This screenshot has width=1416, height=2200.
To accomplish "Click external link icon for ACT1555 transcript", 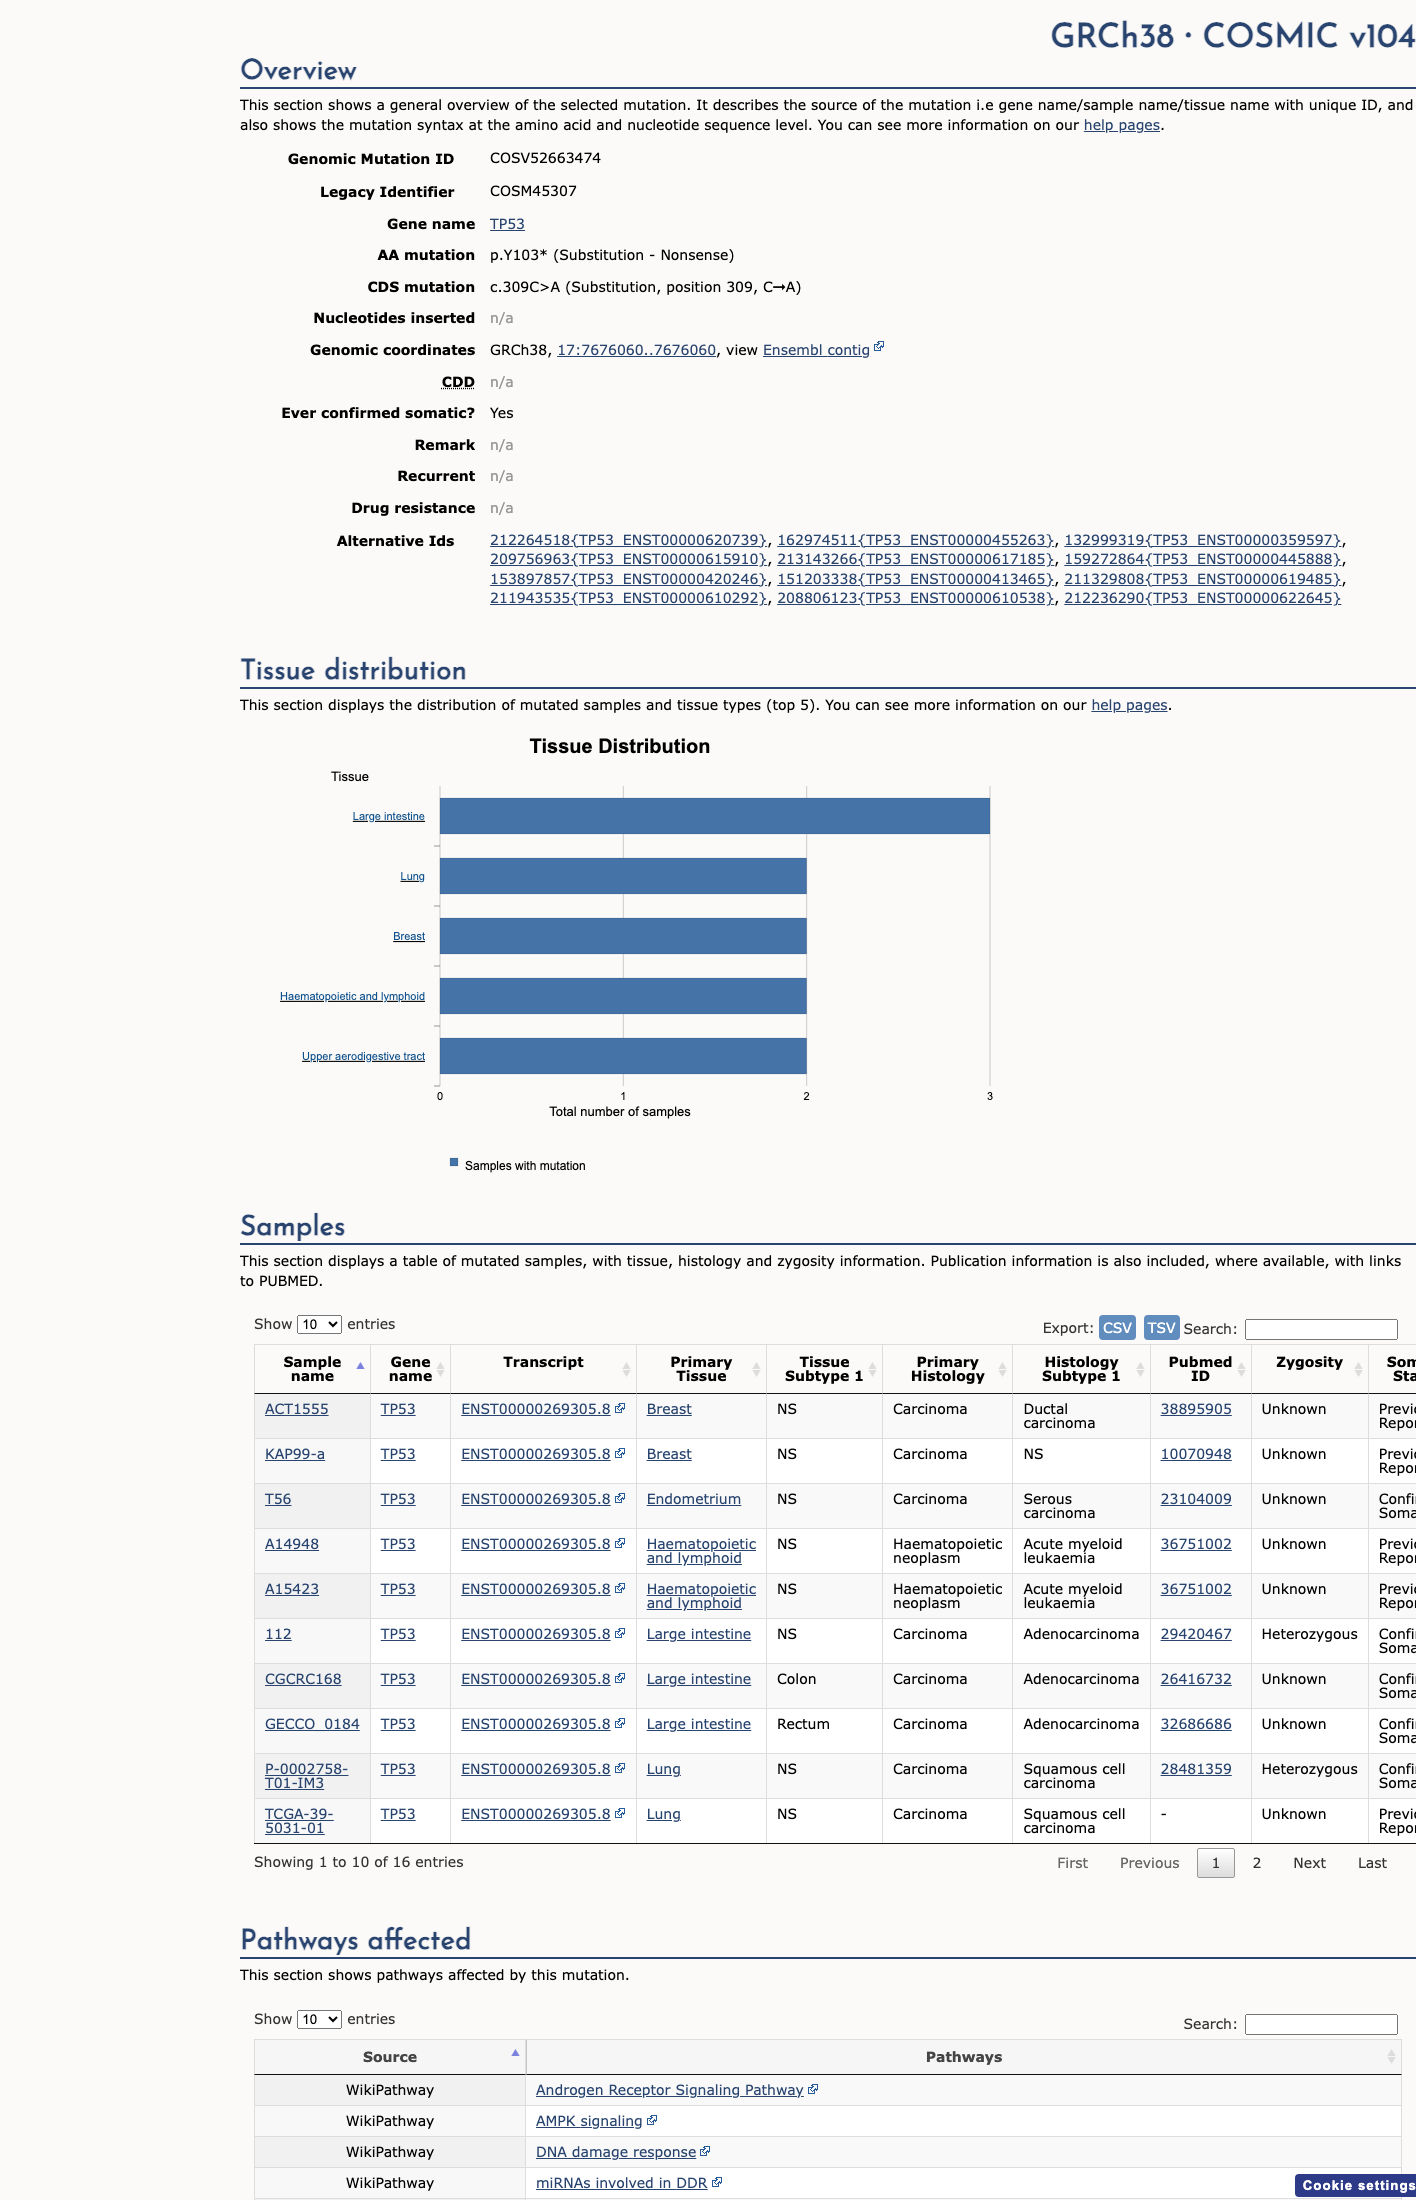I will pyautogui.click(x=620, y=1408).
